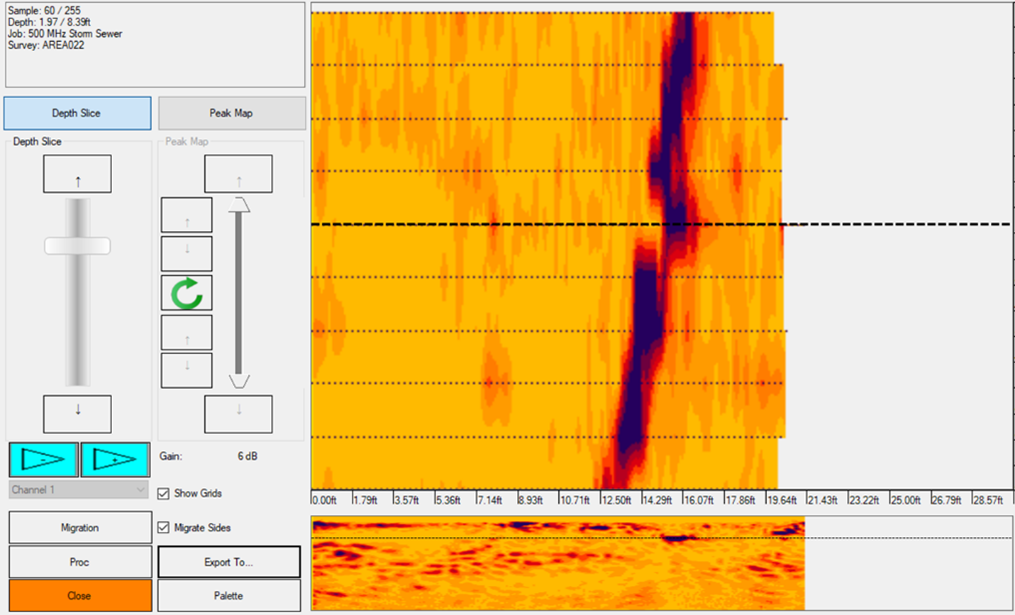Open the Palette button
This screenshot has height=615, width=1015.
(228, 596)
